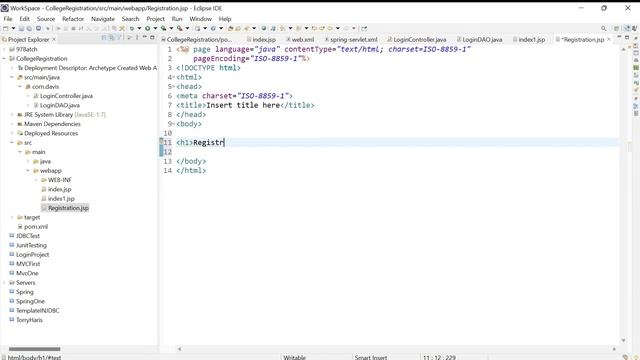Minimize the editor area
This screenshot has height=360, width=640.
tap(619, 38)
